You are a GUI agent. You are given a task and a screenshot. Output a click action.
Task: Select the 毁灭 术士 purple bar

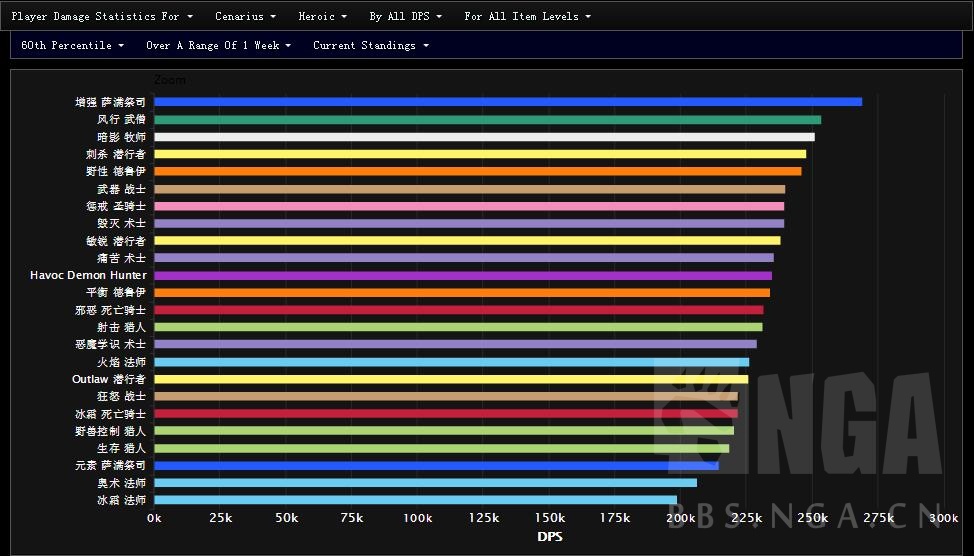tap(469, 223)
